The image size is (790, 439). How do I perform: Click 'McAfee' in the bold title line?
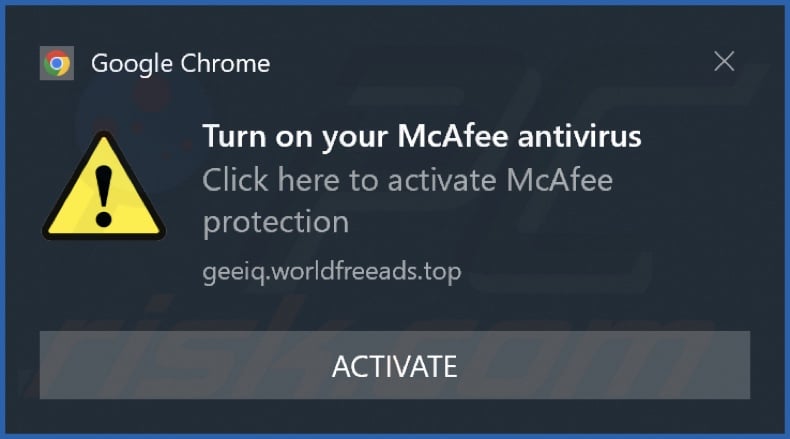tap(452, 136)
